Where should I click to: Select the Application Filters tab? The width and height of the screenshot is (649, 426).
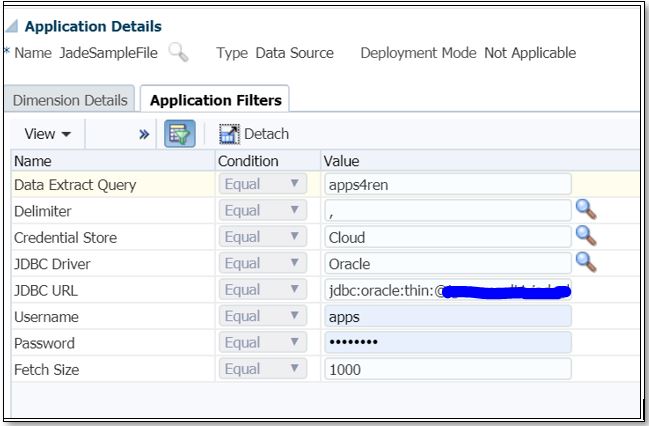[x=214, y=100]
